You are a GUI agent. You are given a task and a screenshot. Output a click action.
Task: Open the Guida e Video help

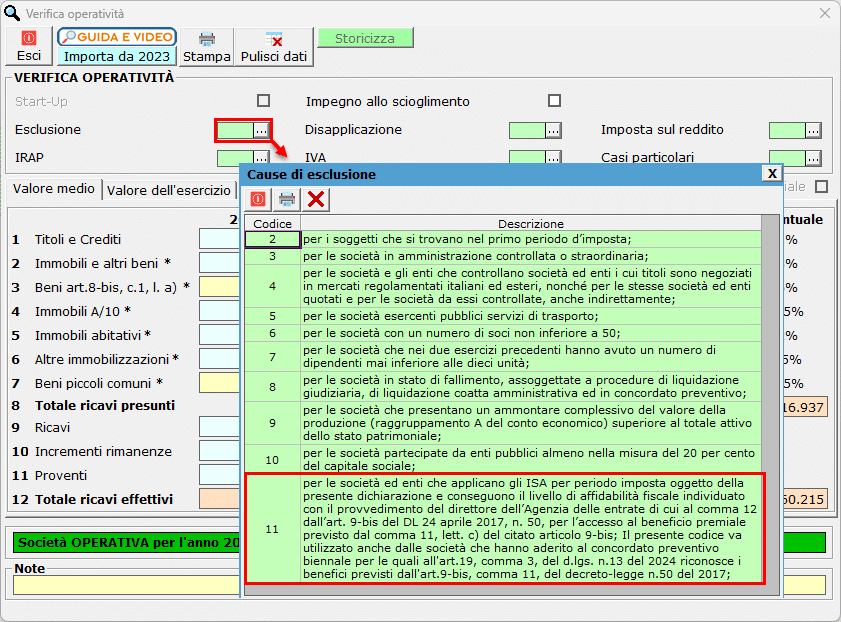point(116,37)
